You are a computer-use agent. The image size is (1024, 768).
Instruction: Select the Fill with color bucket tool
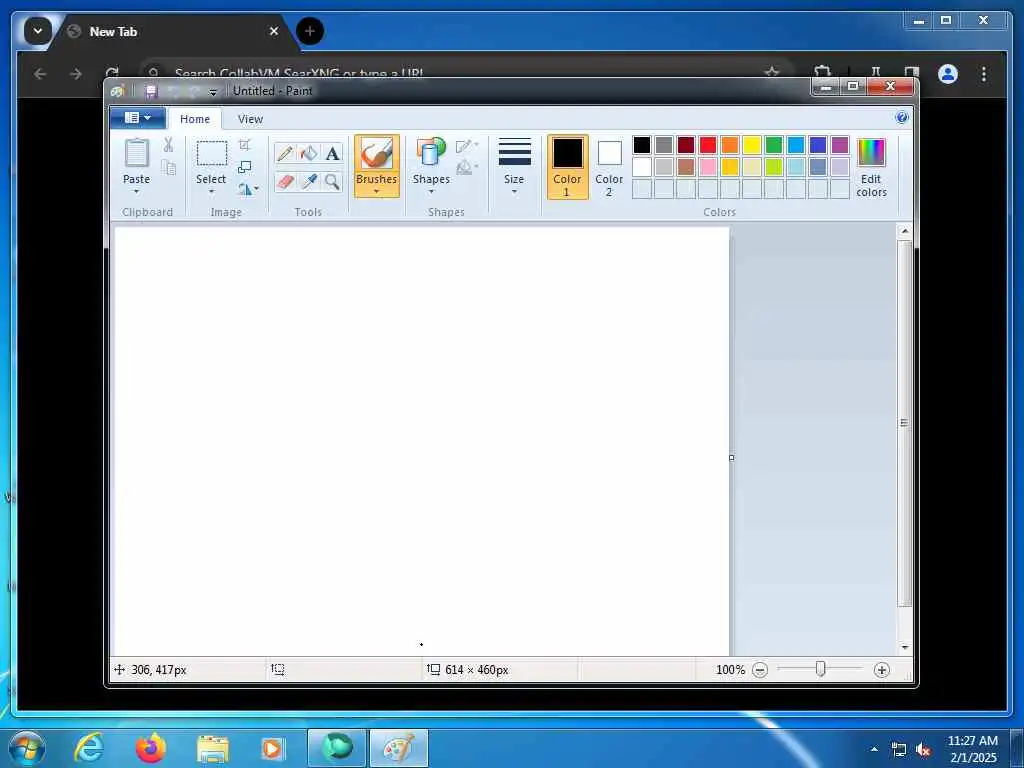point(308,153)
